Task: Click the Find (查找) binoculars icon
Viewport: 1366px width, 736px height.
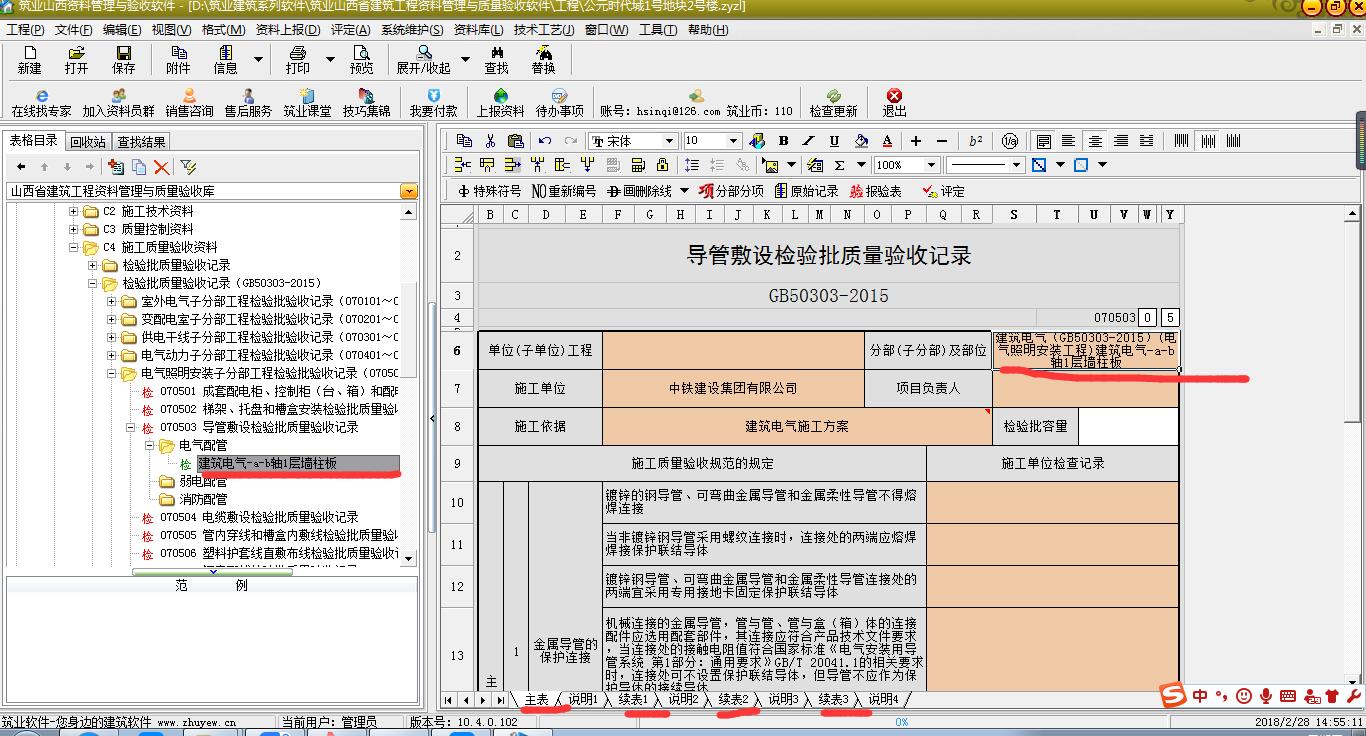Action: pyautogui.click(x=496, y=59)
